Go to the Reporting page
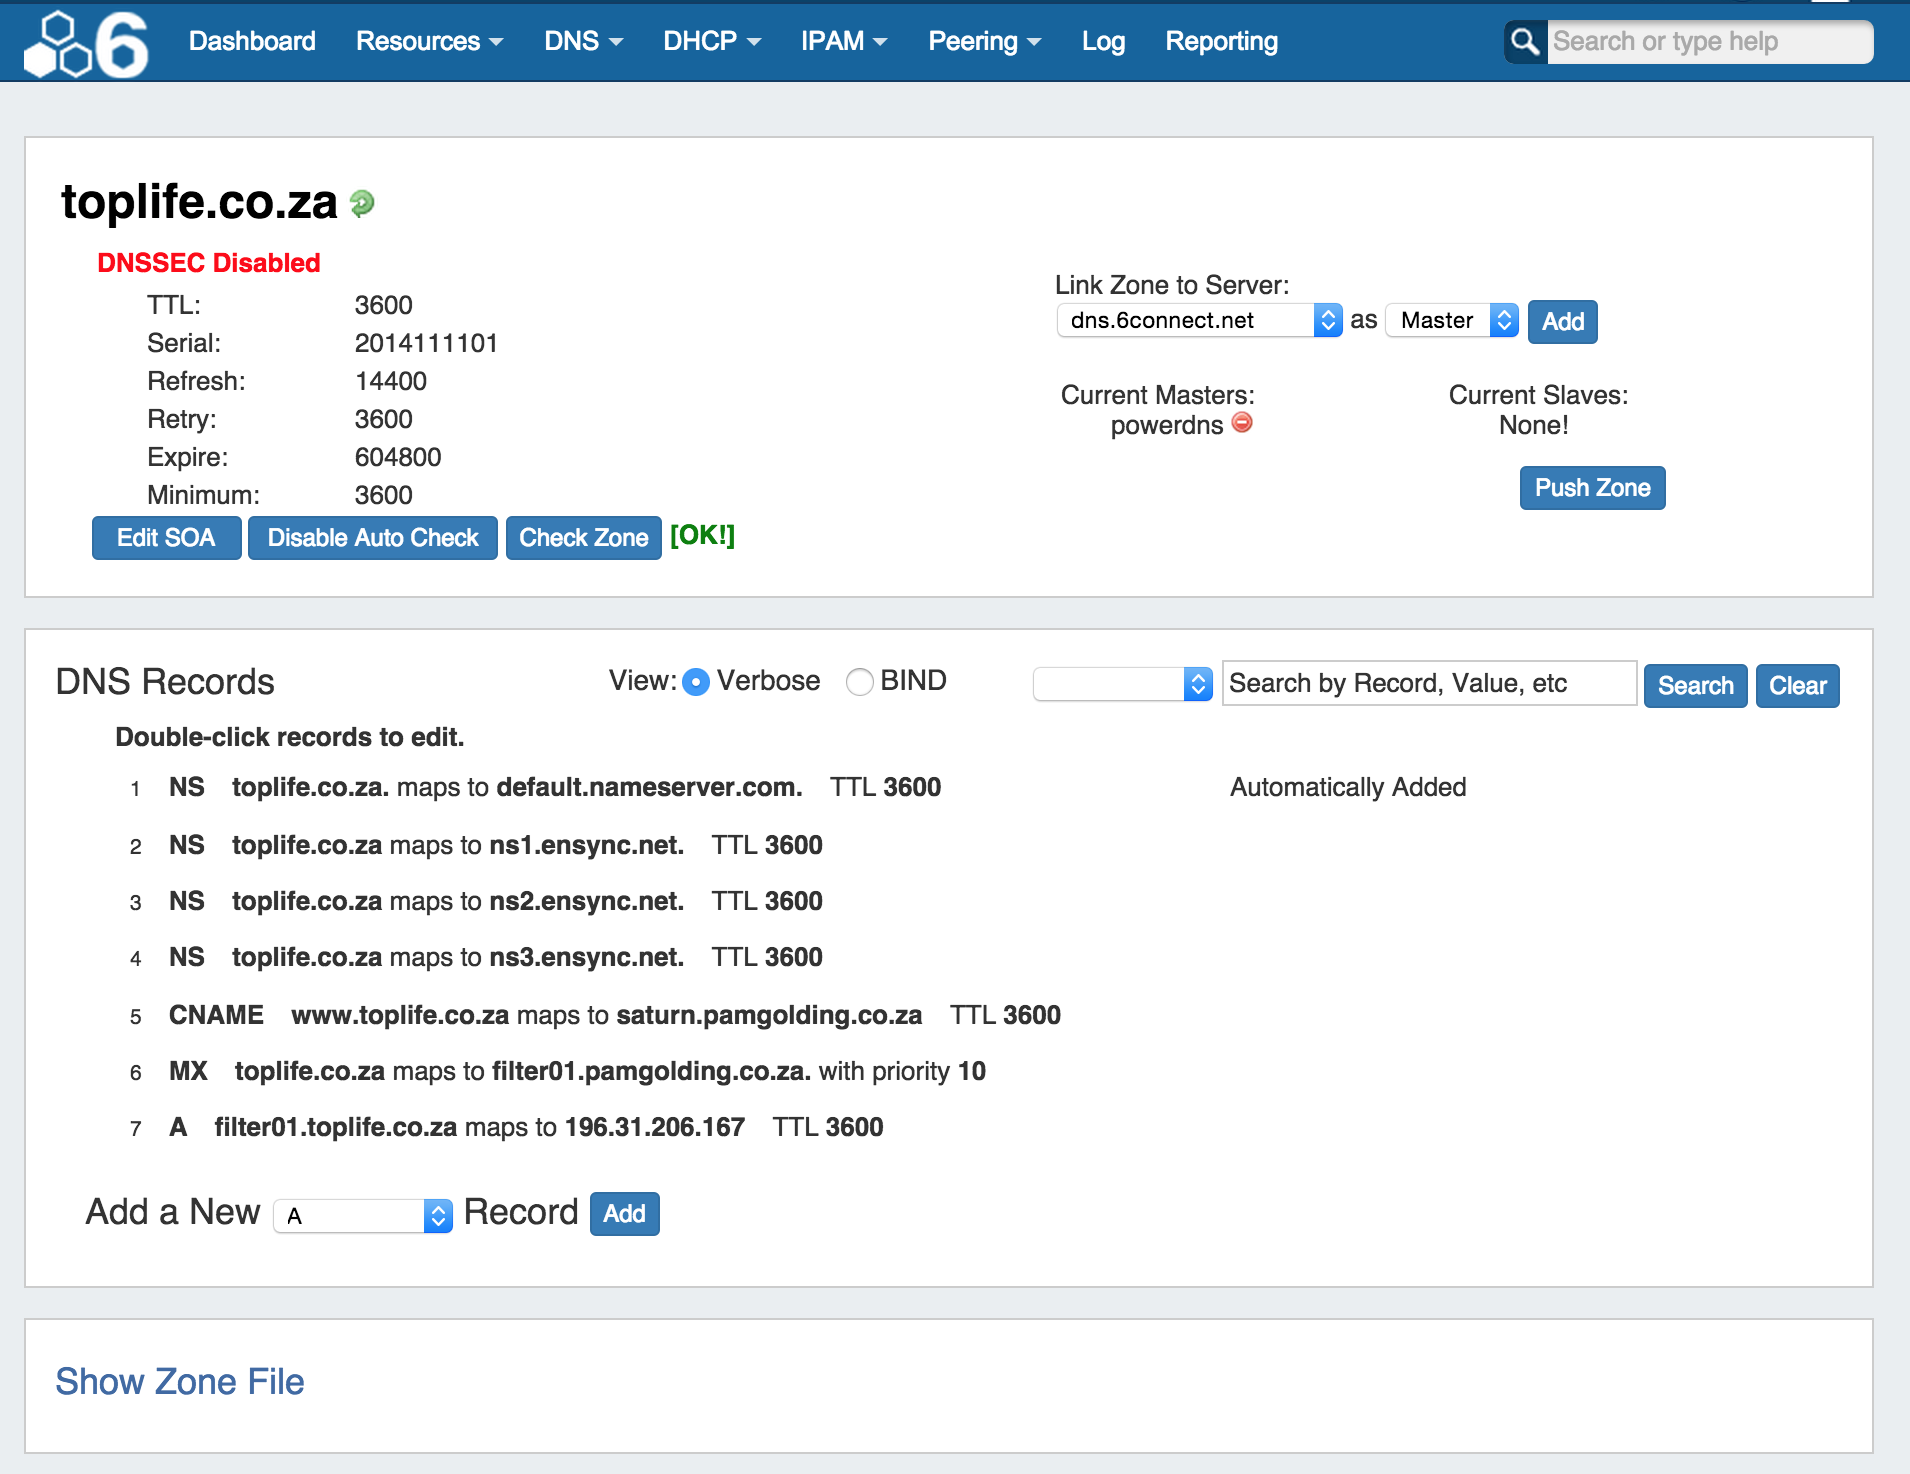1910x1474 pixels. 1221,41
